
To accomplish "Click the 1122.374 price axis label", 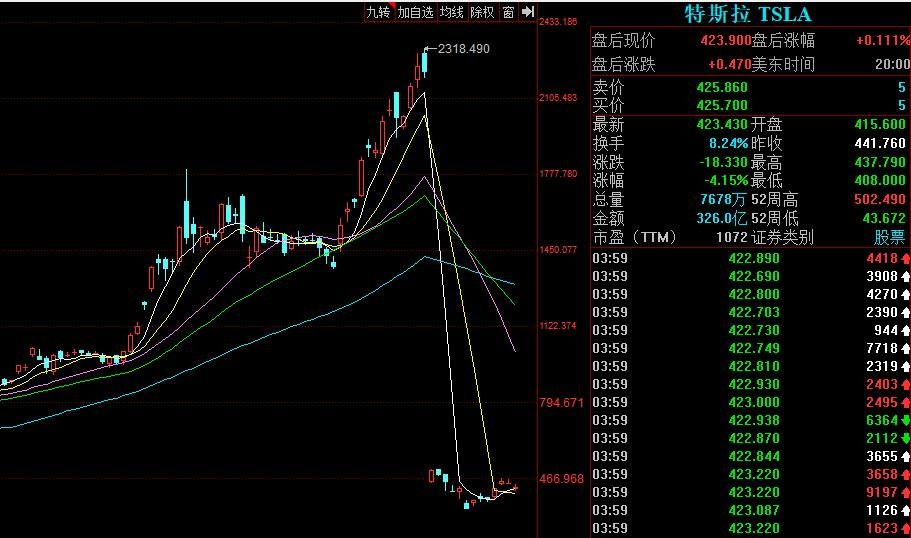I will [x=558, y=325].
